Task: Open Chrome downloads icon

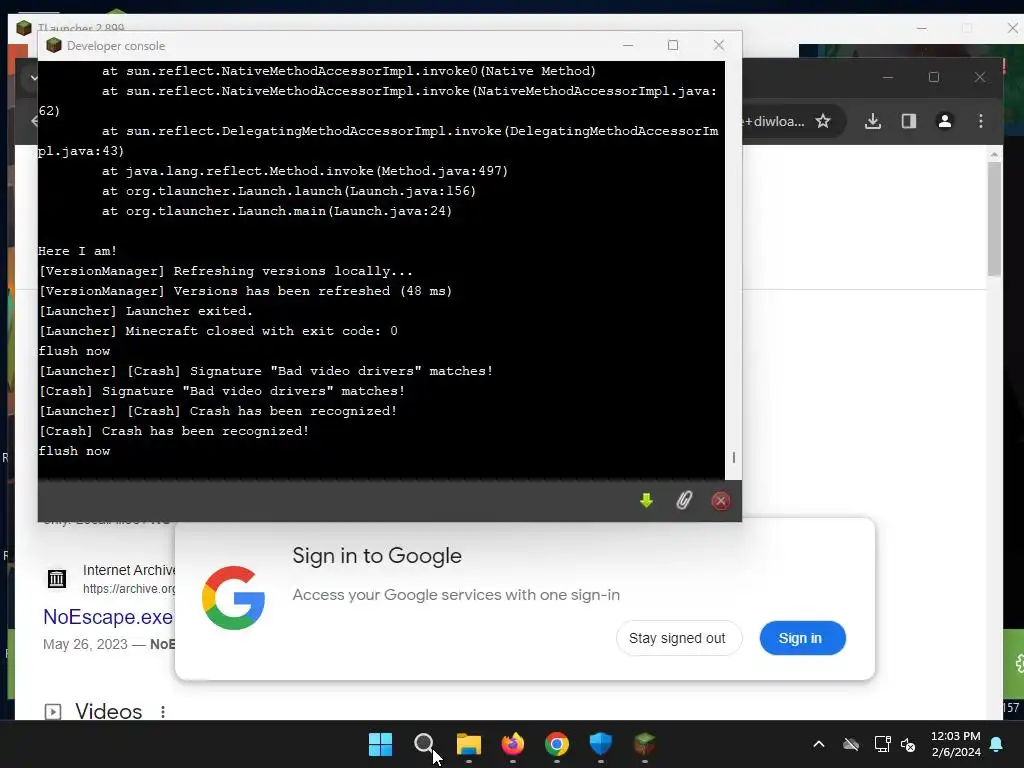Action: pyautogui.click(x=873, y=121)
